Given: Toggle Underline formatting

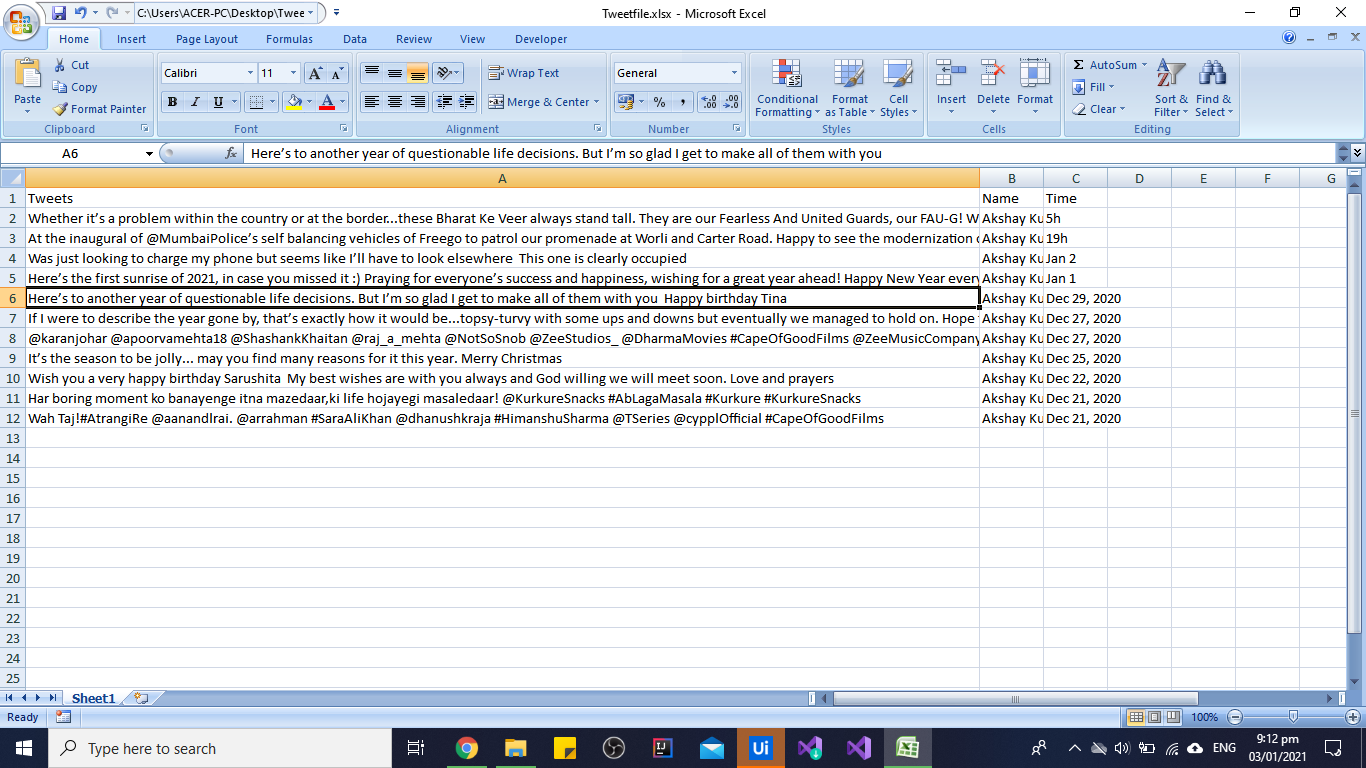Looking at the screenshot, I should (x=217, y=102).
